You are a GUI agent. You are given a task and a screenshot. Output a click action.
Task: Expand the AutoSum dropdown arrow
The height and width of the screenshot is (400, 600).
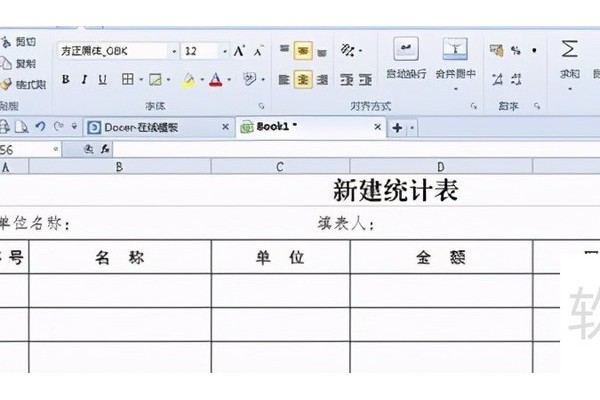[x=570, y=89]
